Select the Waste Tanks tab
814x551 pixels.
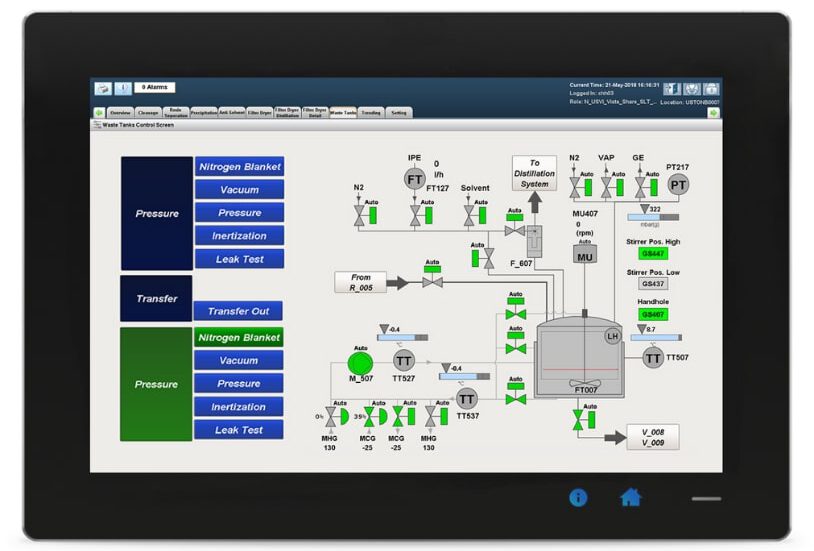pos(343,113)
